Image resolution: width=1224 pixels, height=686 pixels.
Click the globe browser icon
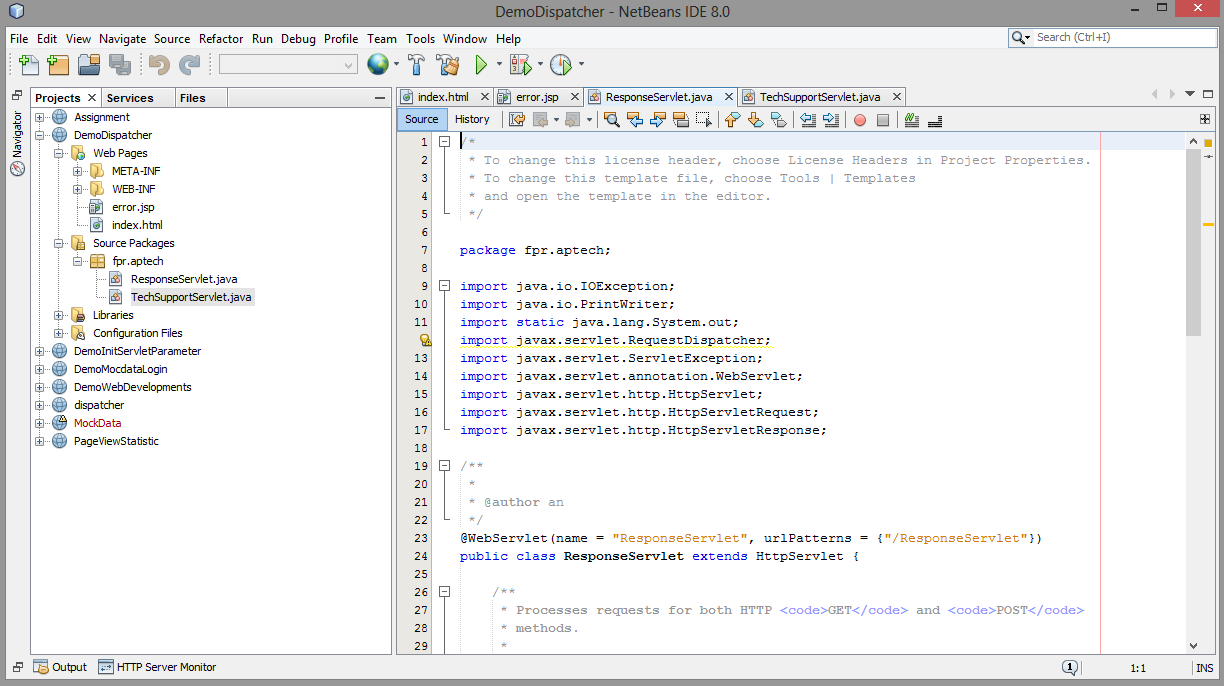point(378,65)
